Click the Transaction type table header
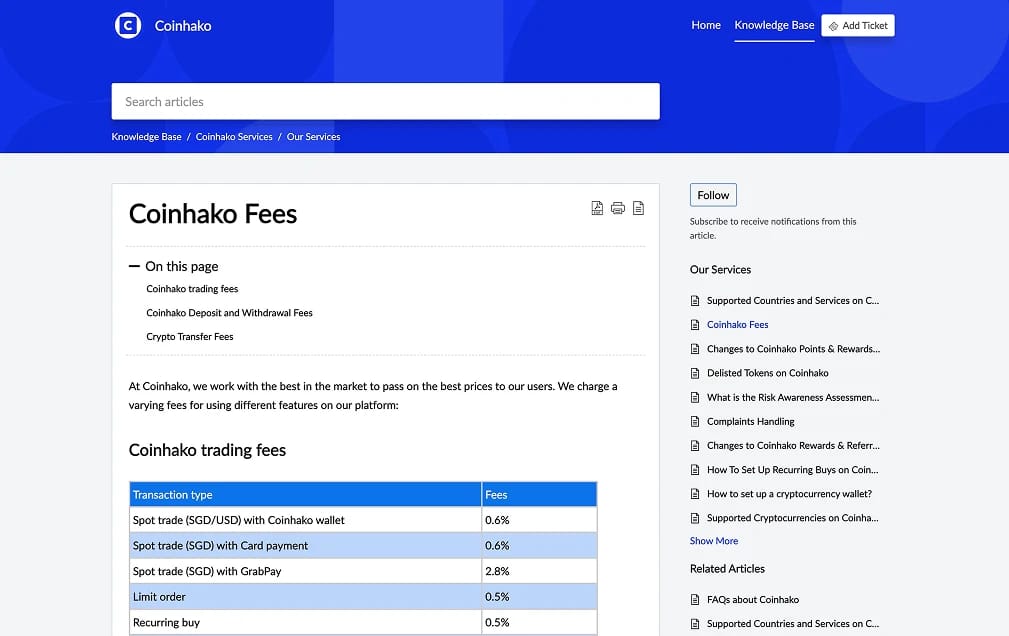 (x=305, y=494)
